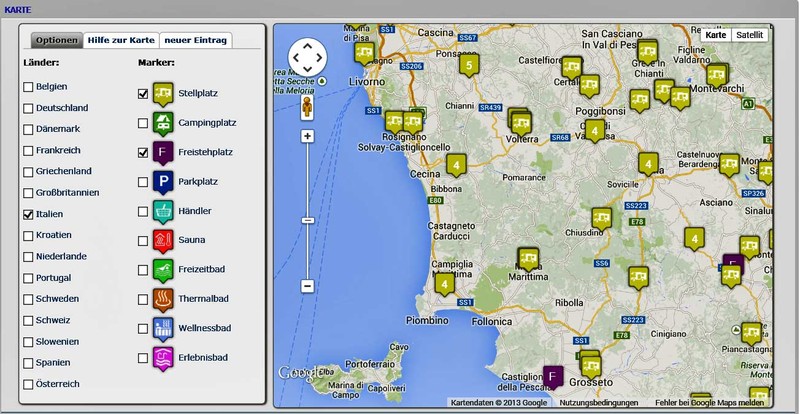The width and height of the screenshot is (800, 414).
Task: Enable the Deutschland country checkbox
Action: 29,108
